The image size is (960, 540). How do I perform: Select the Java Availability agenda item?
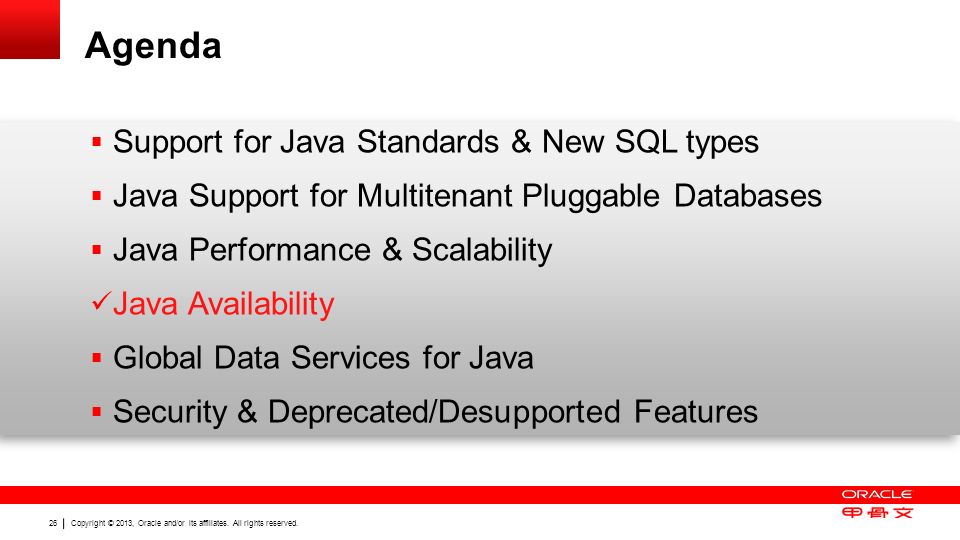pyautogui.click(x=223, y=304)
